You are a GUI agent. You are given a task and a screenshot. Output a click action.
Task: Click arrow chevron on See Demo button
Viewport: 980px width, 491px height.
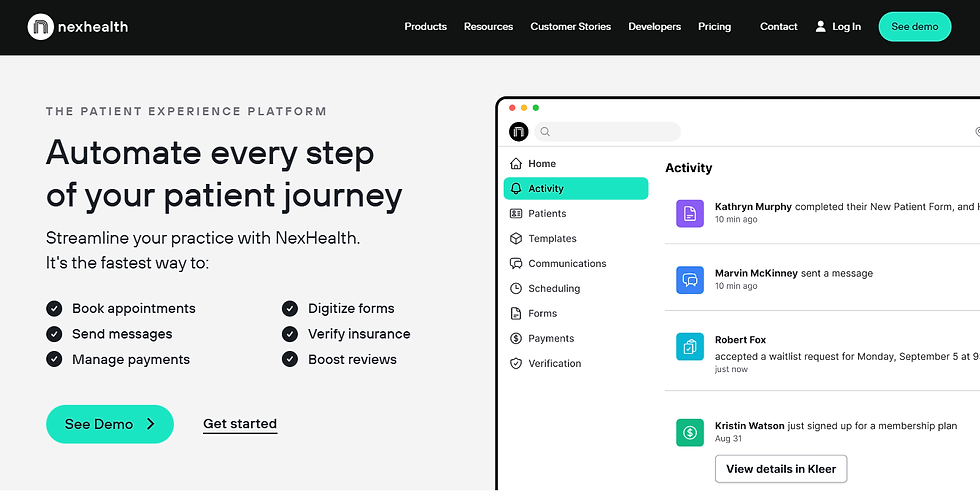151,424
